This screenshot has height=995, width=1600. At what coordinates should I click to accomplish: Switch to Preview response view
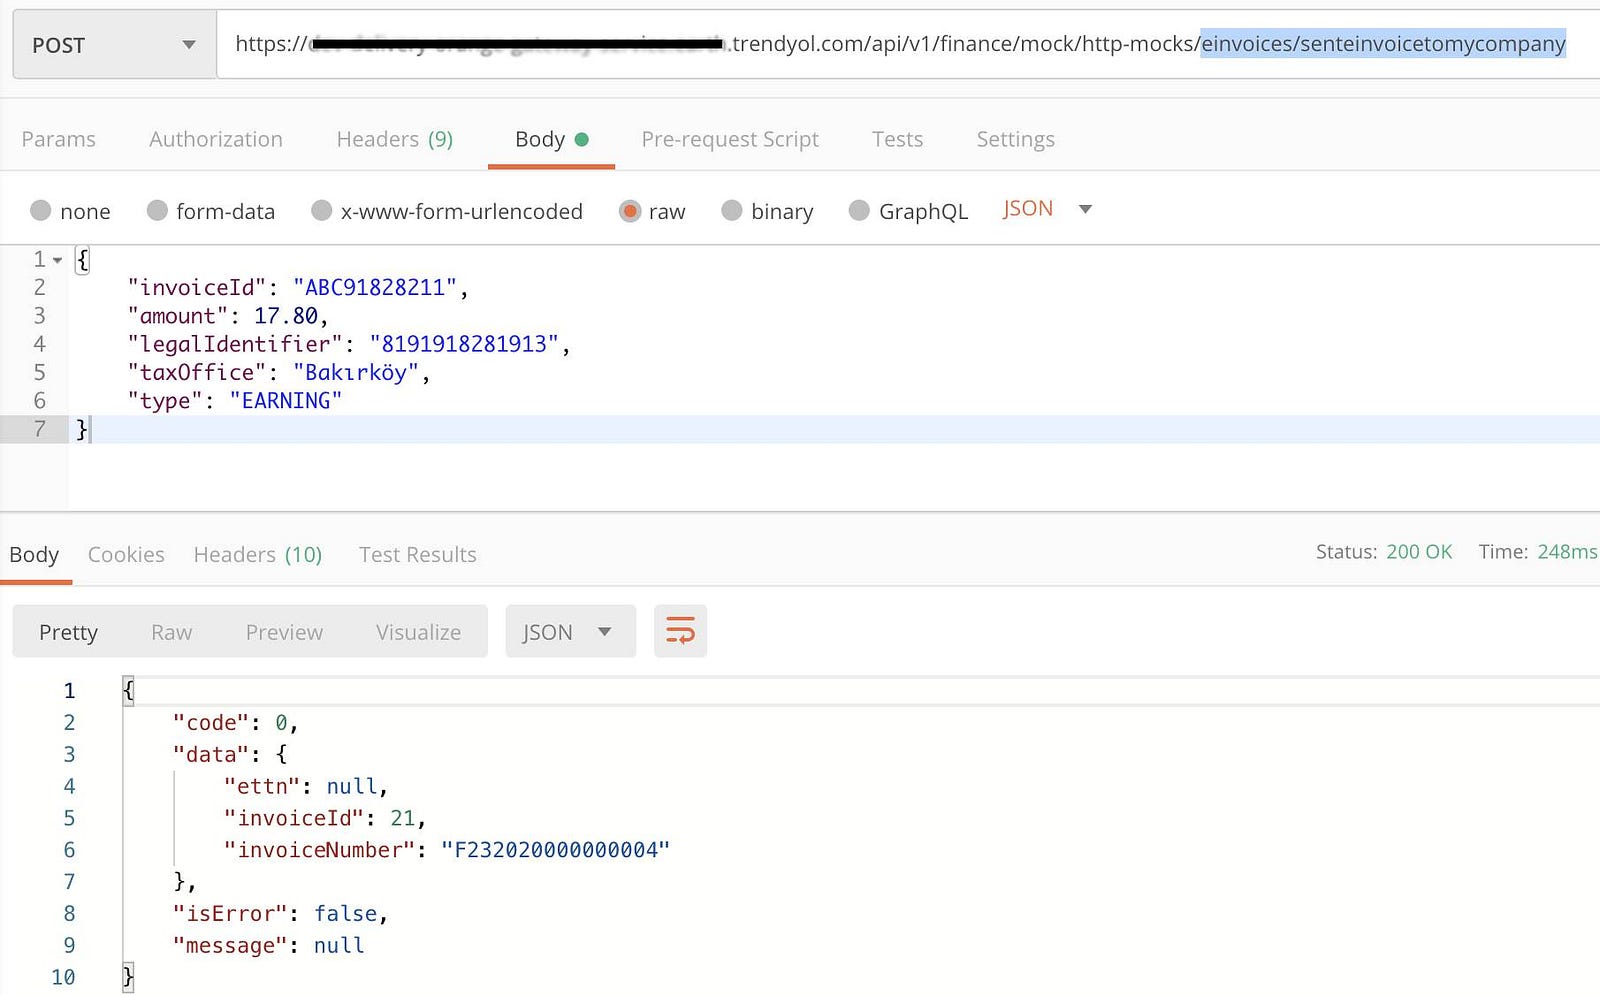point(284,632)
